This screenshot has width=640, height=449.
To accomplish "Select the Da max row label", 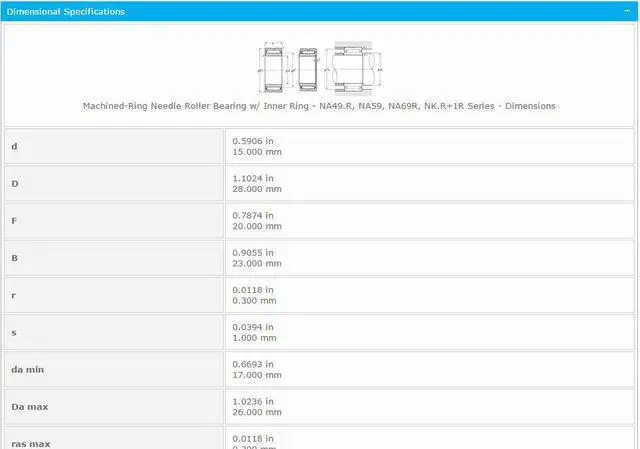I will 29,407.
